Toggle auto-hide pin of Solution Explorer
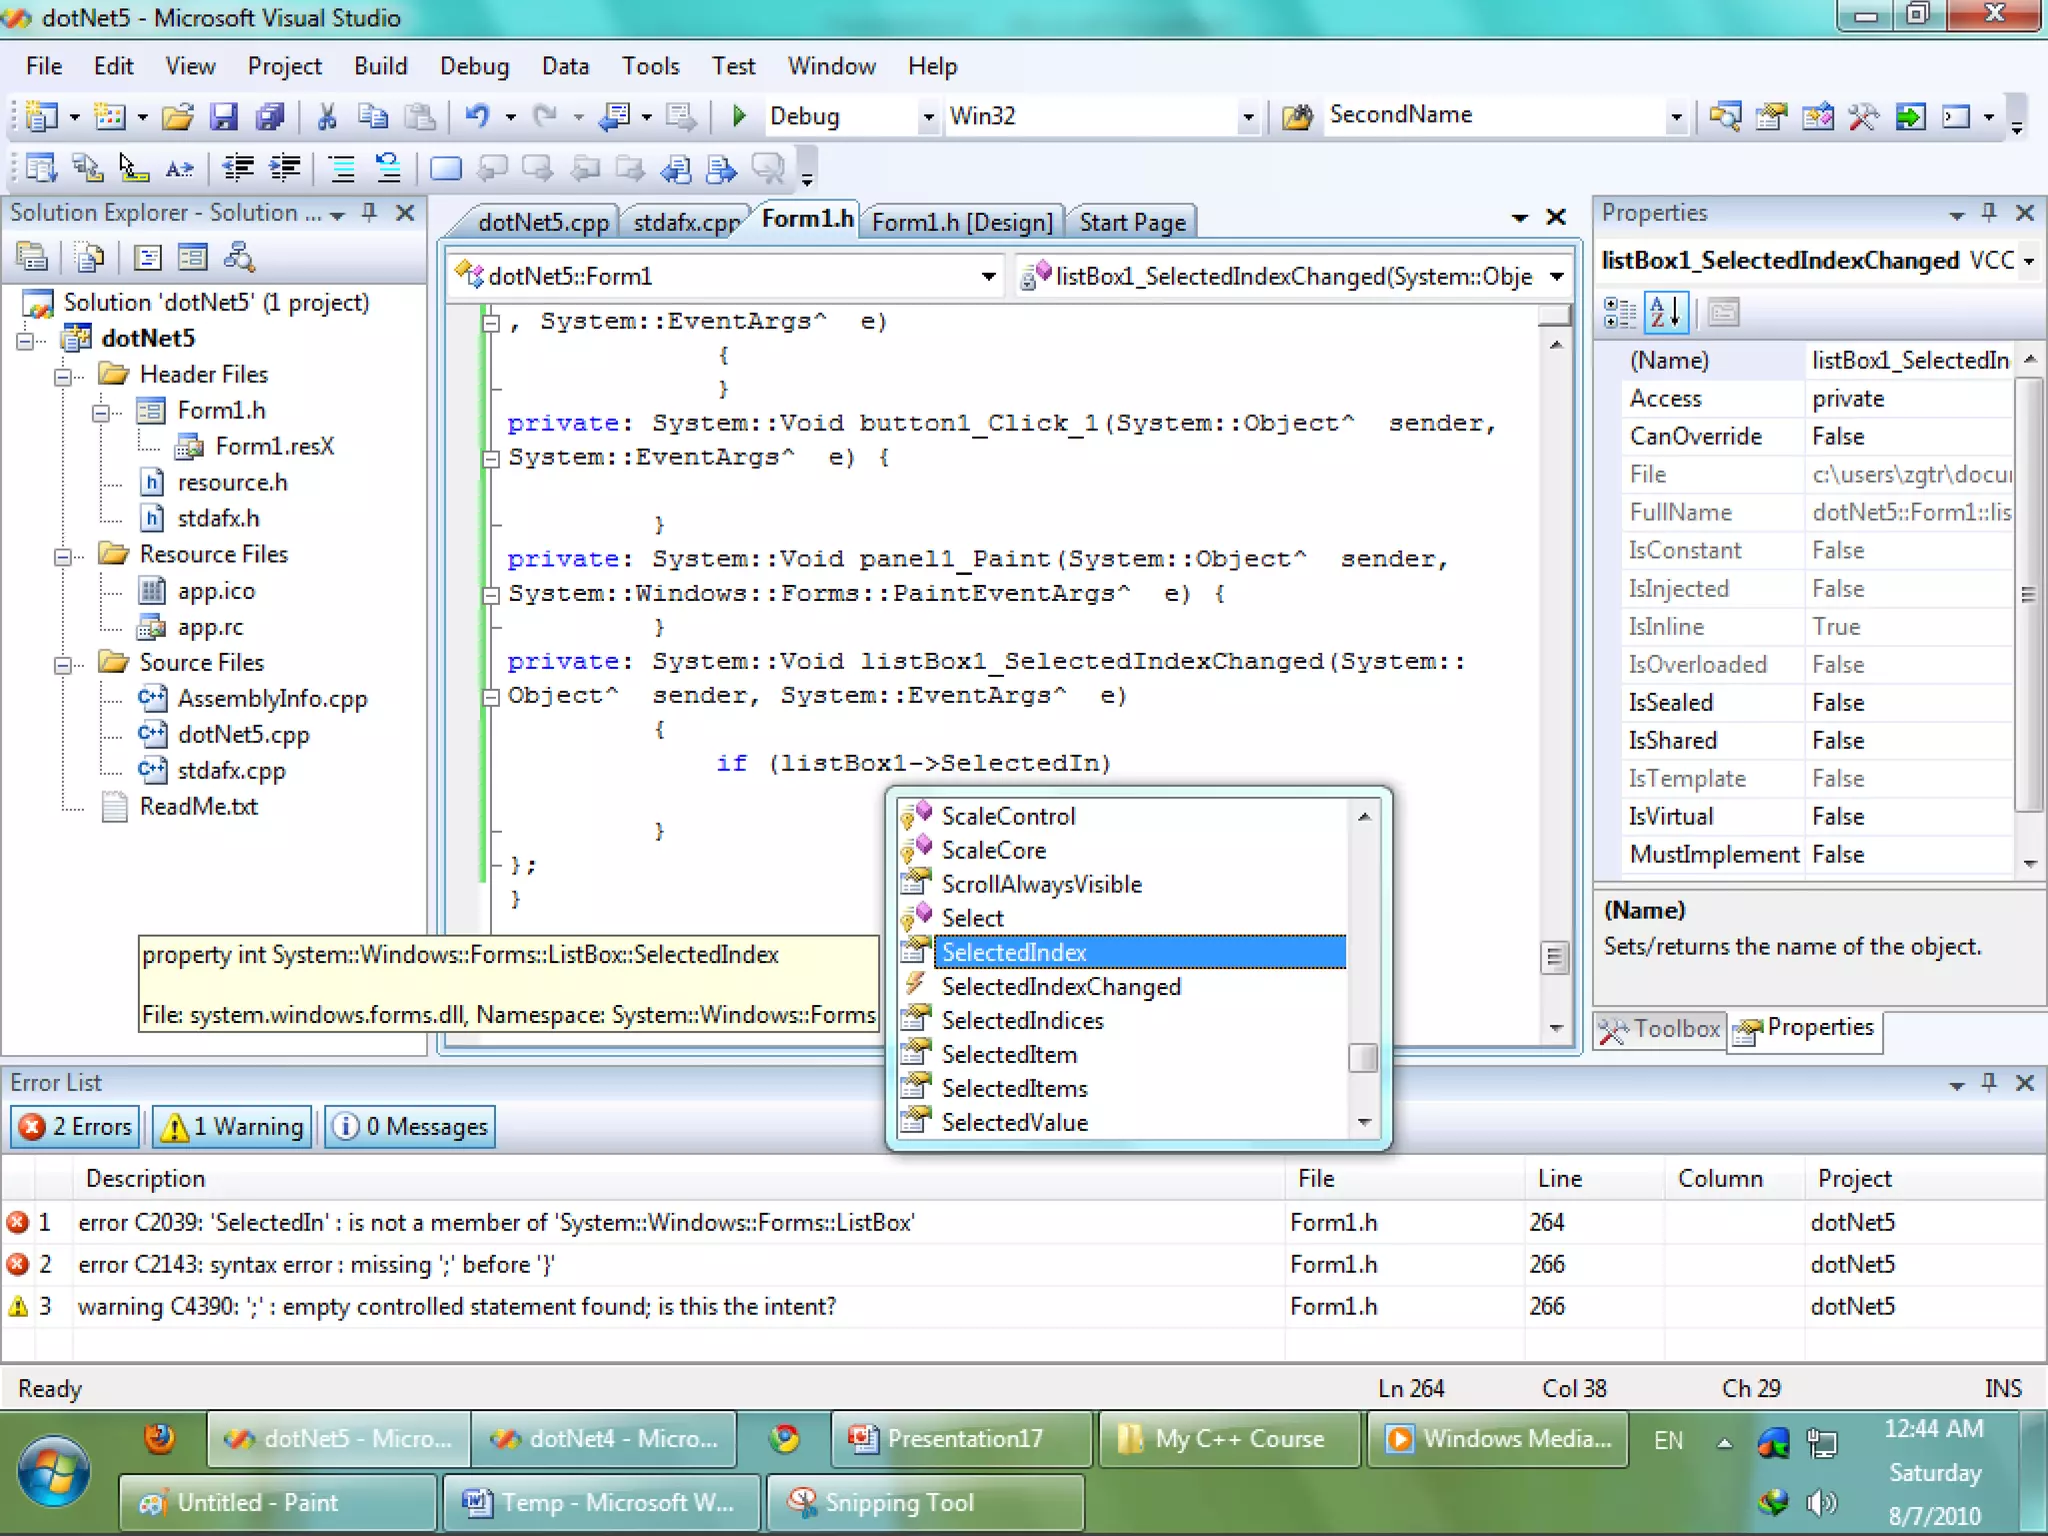The image size is (2048, 1536). pos(369,213)
